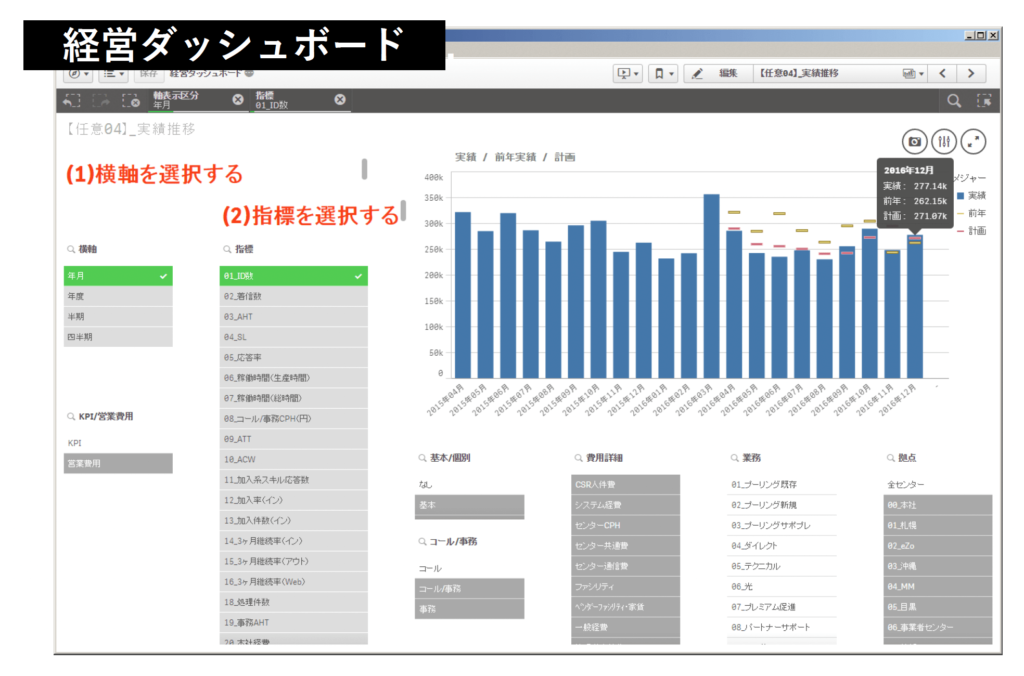Clear all selections icon

pyautogui.click(x=131, y=101)
